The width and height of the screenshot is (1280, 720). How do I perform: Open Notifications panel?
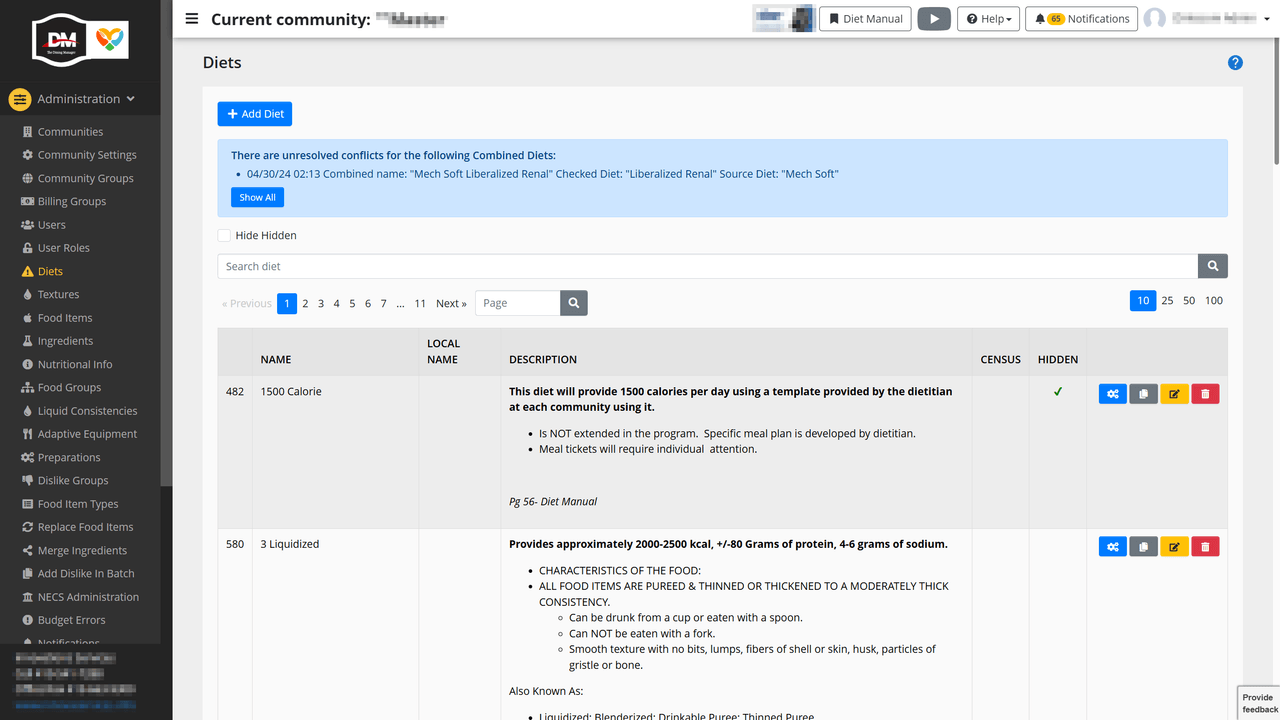pos(1081,19)
